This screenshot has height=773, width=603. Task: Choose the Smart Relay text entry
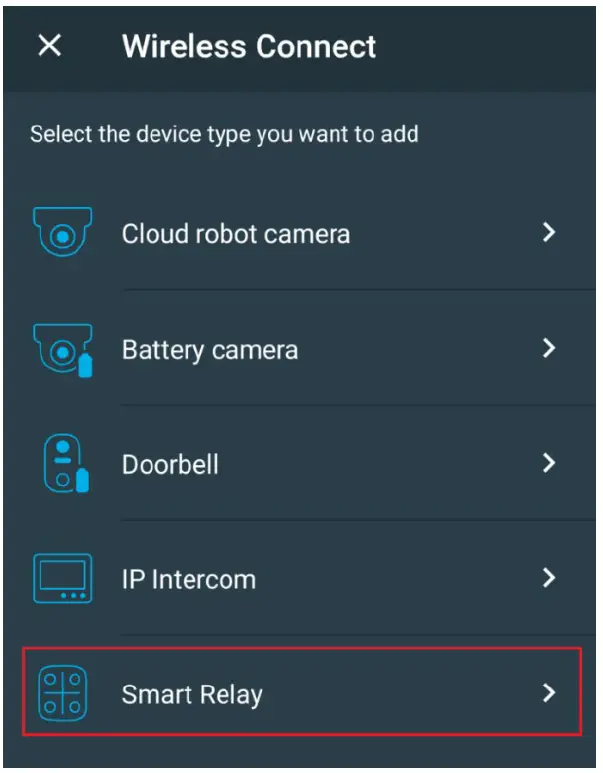pos(192,695)
